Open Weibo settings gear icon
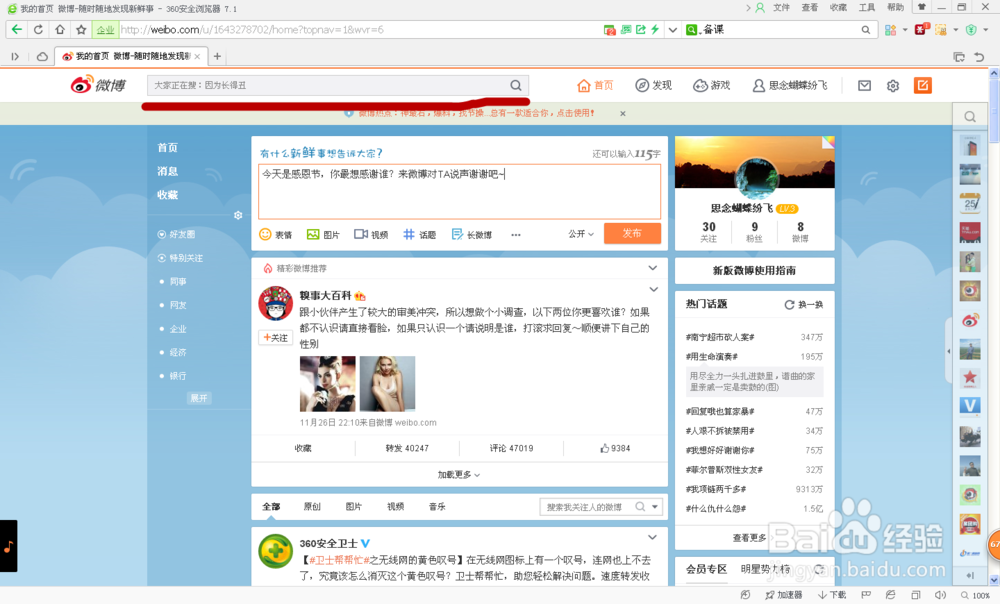This screenshot has height=604, width=1000. coord(893,85)
